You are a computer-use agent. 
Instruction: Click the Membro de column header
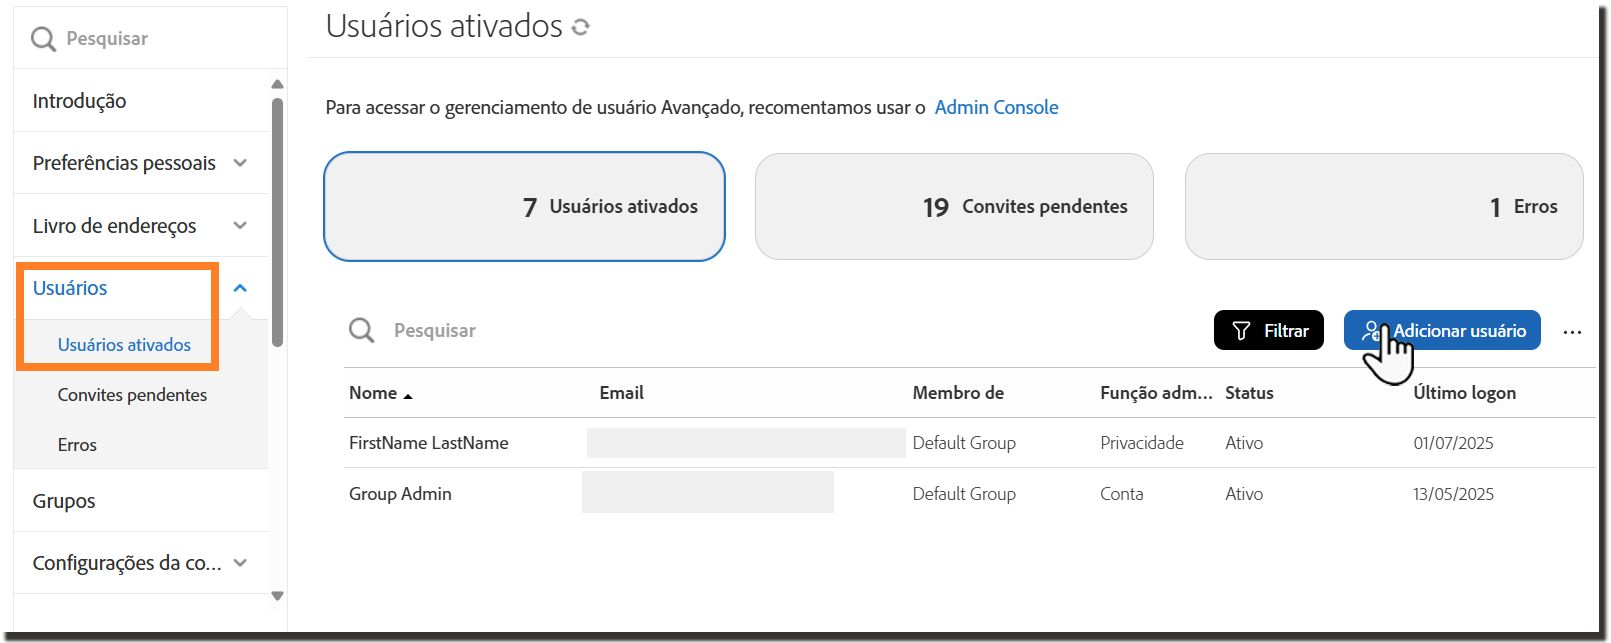tap(958, 393)
